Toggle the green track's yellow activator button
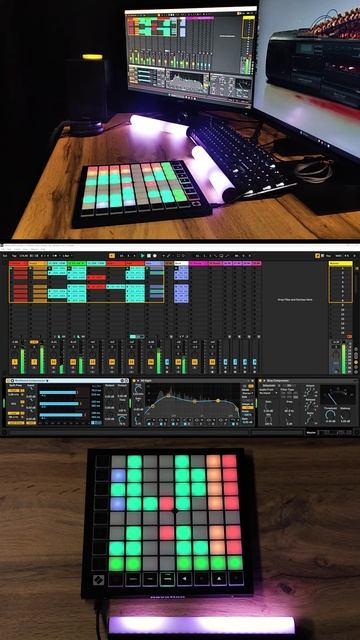The width and height of the screenshot is (360, 640). point(73,362)
